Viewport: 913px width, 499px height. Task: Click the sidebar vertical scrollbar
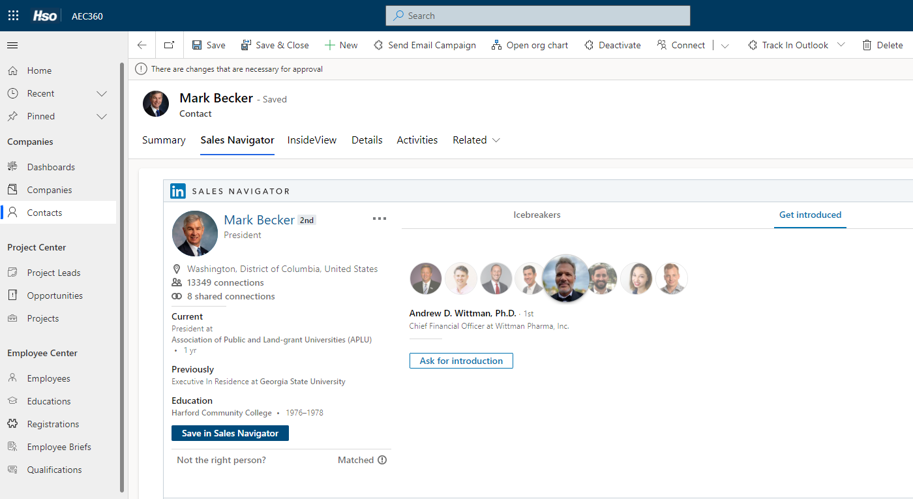122,277
